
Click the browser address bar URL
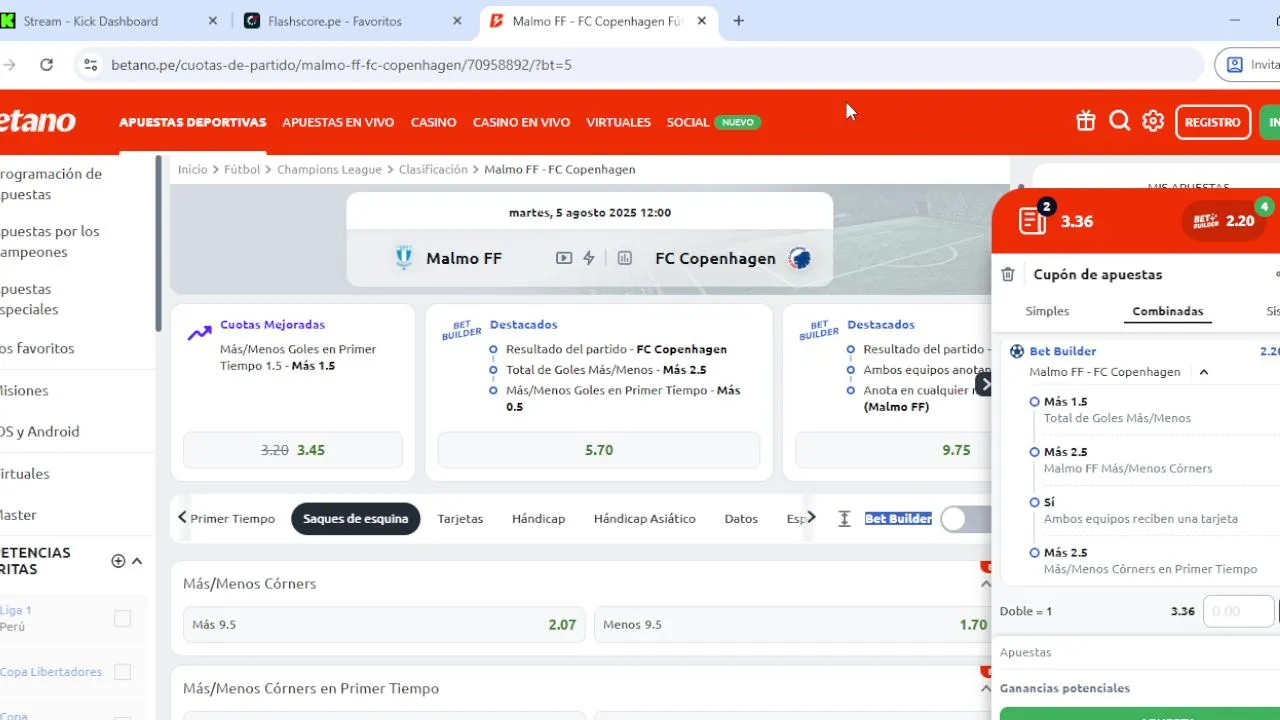tap(341, 65)
